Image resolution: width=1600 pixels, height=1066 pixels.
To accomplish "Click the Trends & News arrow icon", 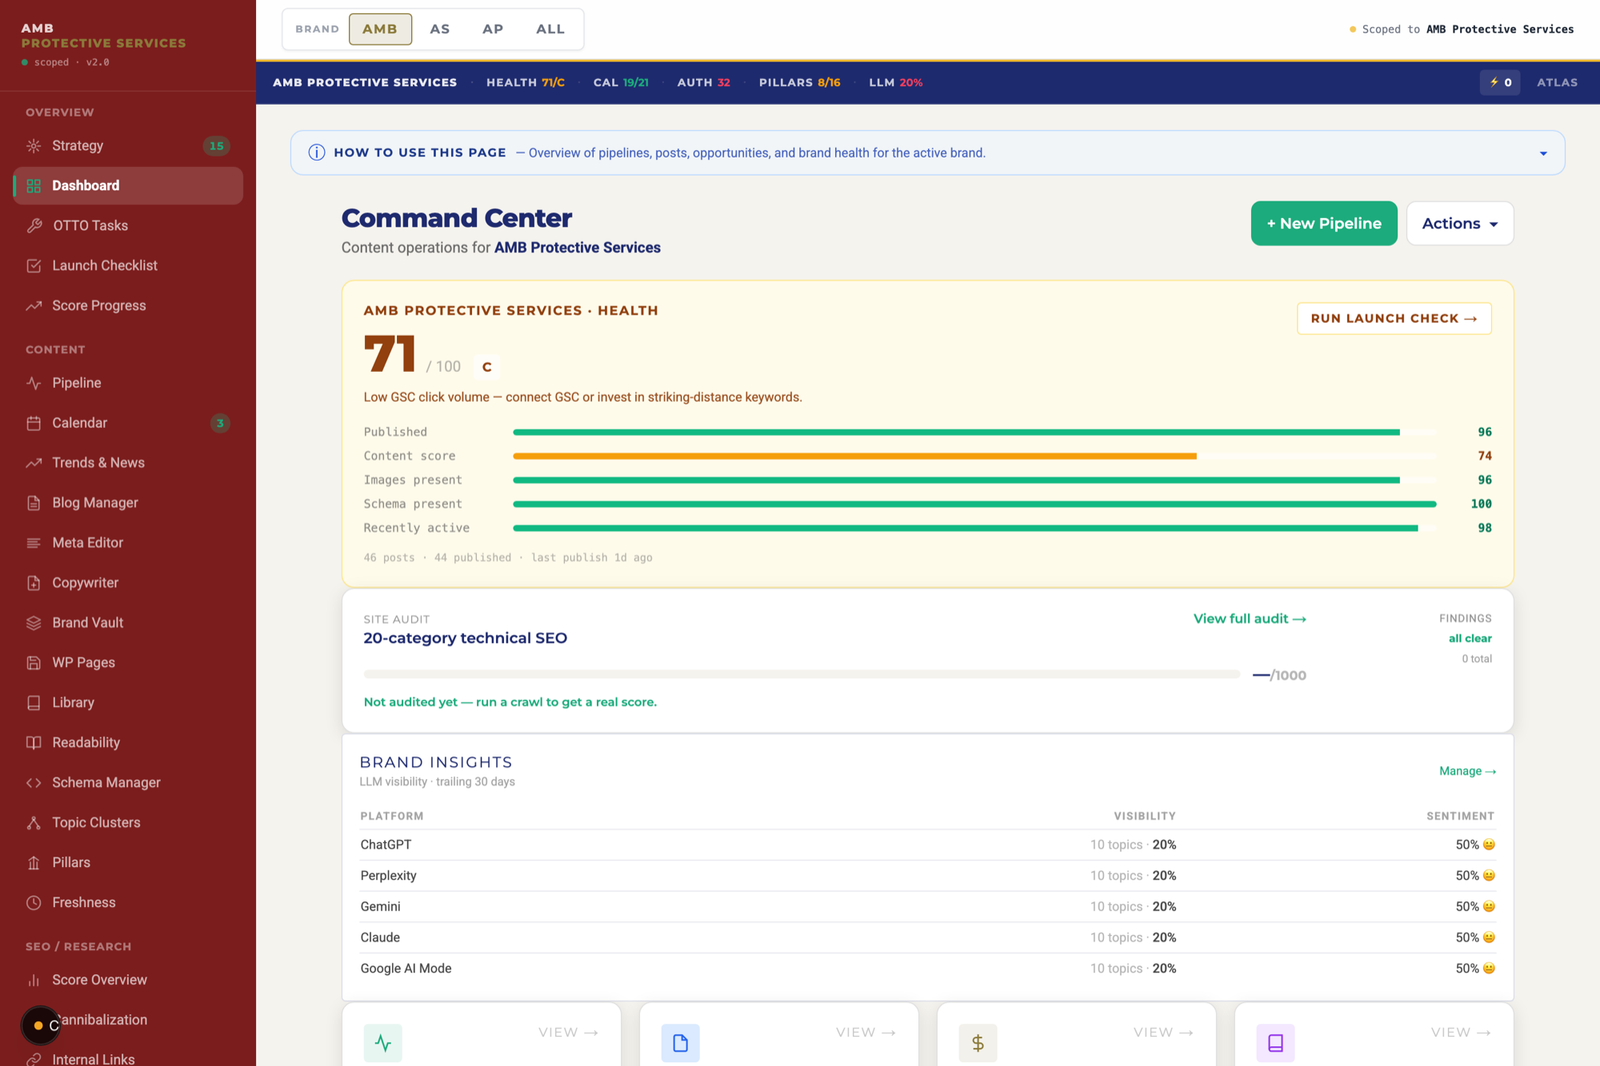I will [33, 463].
